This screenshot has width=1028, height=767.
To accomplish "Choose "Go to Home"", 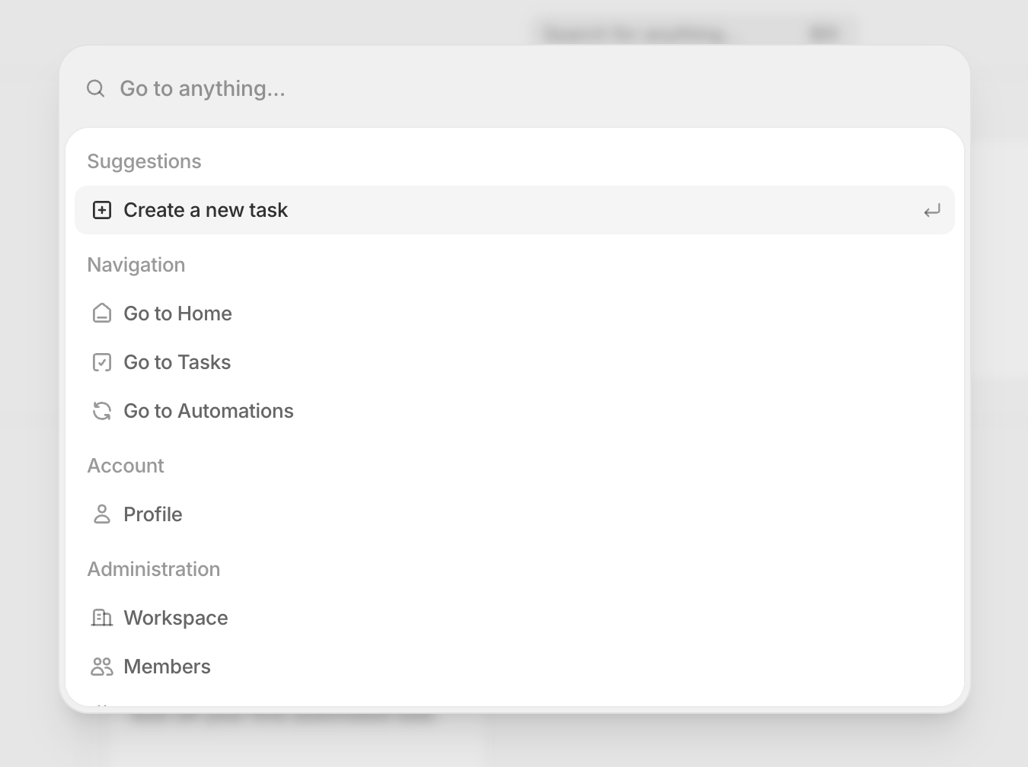I will (515, 313).
